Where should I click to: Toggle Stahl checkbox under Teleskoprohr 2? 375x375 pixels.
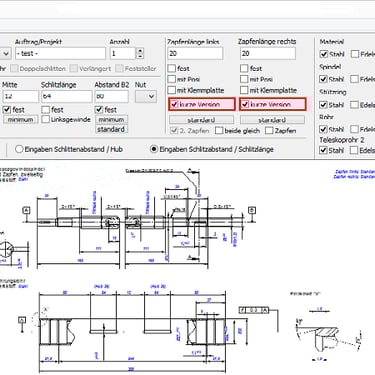click(x=323, y=150)
